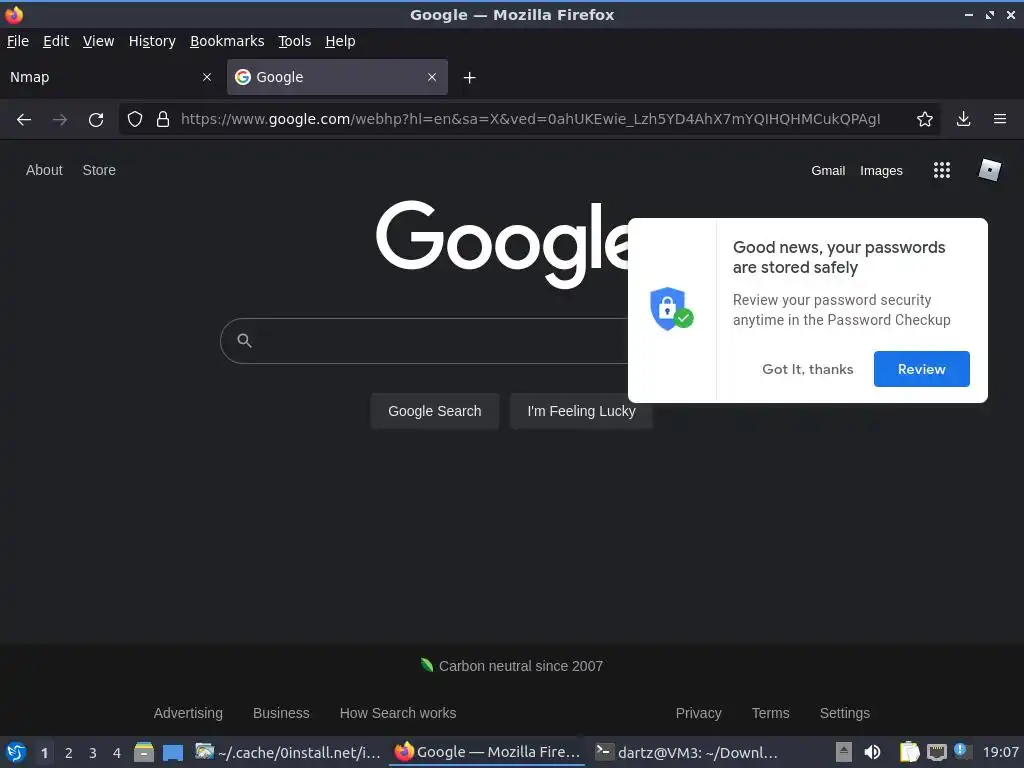This screenshot has width=1024, height=768.
Task: Open the tracking protection shield icon
Action: point(135,120)
